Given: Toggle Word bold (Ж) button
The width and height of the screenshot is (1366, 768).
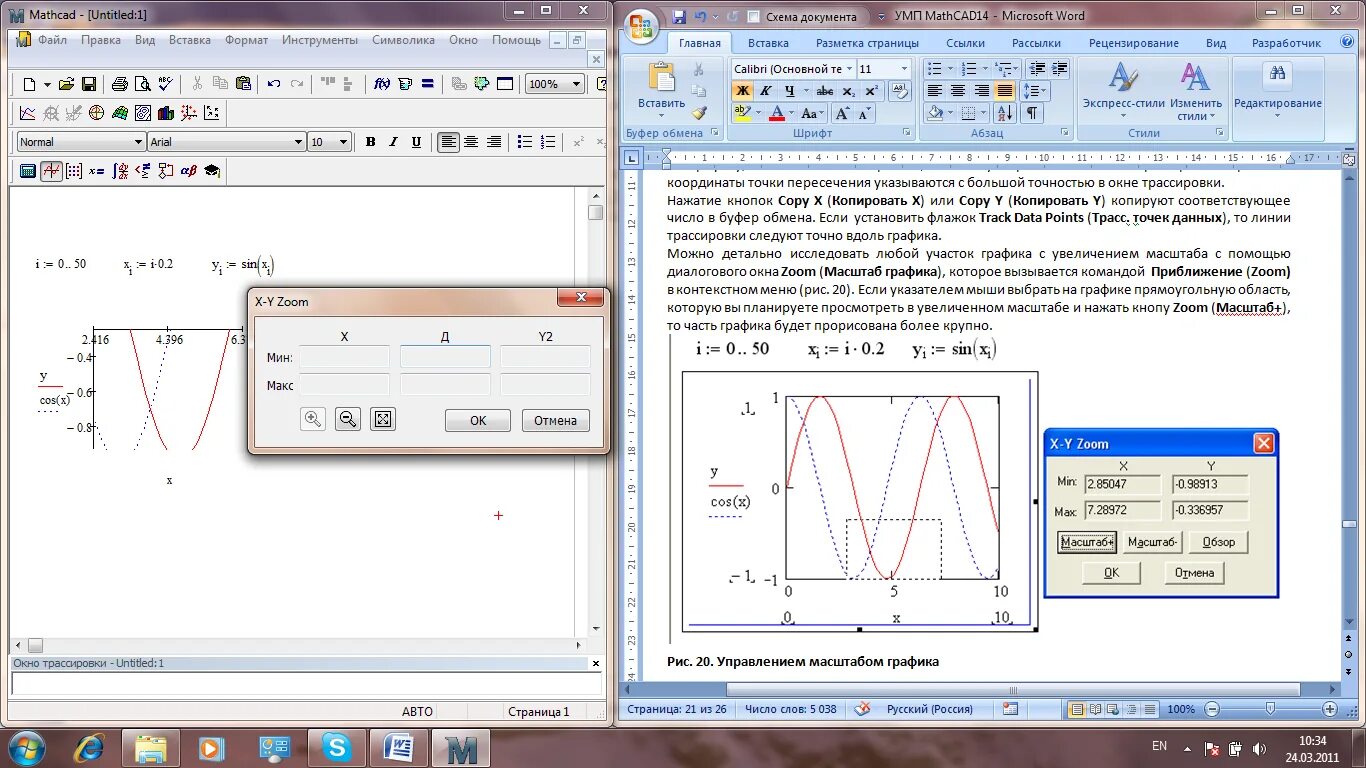Looking at the screenshot, I should [x=742, y=91].
